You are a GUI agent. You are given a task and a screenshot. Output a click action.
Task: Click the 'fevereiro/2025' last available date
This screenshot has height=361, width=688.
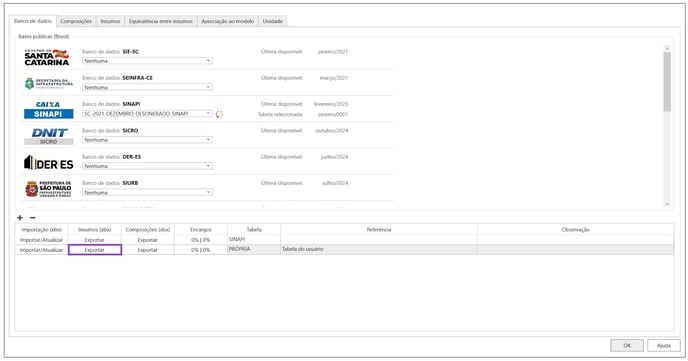[331, 104]
